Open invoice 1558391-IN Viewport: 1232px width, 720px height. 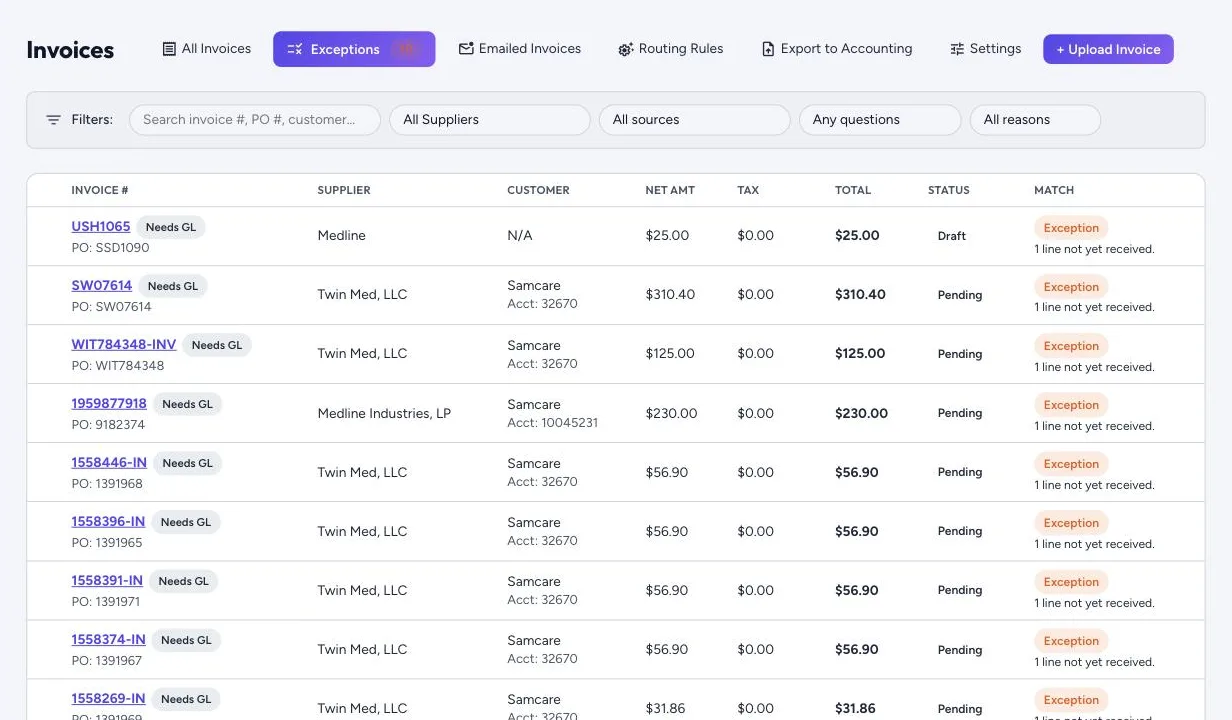coord(107,581)
